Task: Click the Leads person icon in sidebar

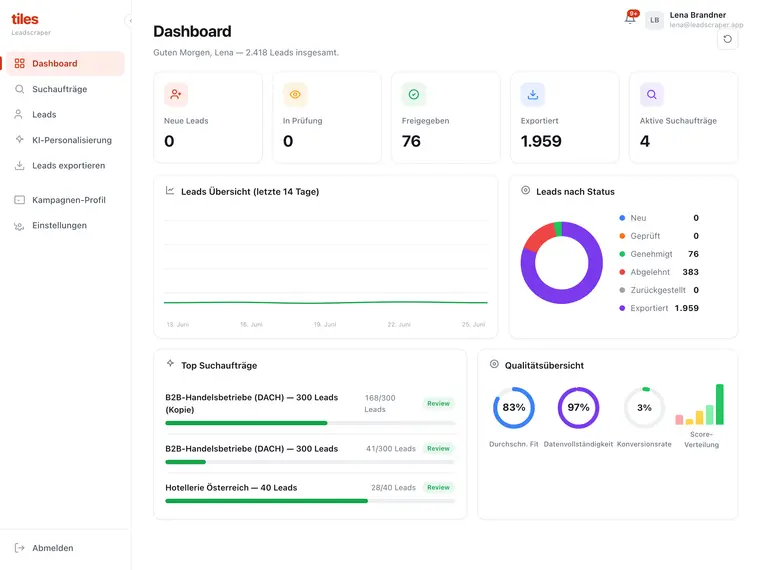Action: click(18, 114)
